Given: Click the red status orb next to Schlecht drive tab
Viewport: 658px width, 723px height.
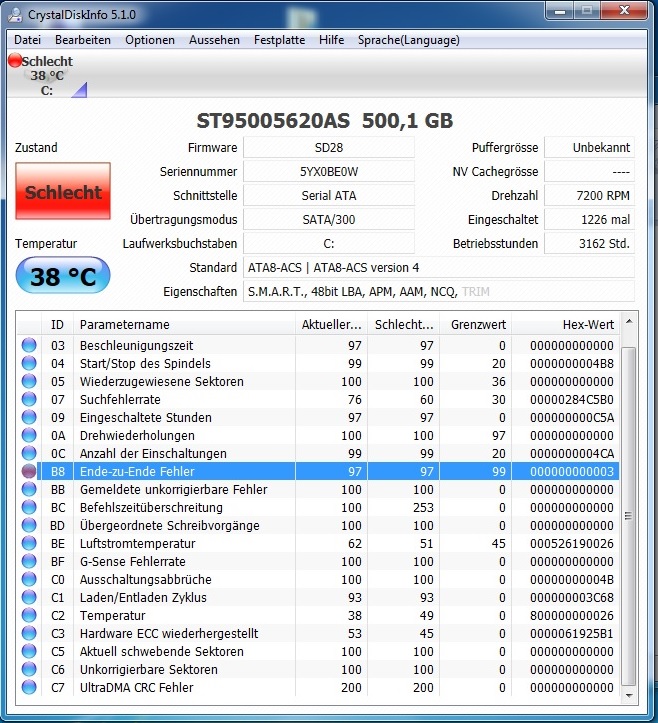Looking at the screenshot, I should [15, 60].
